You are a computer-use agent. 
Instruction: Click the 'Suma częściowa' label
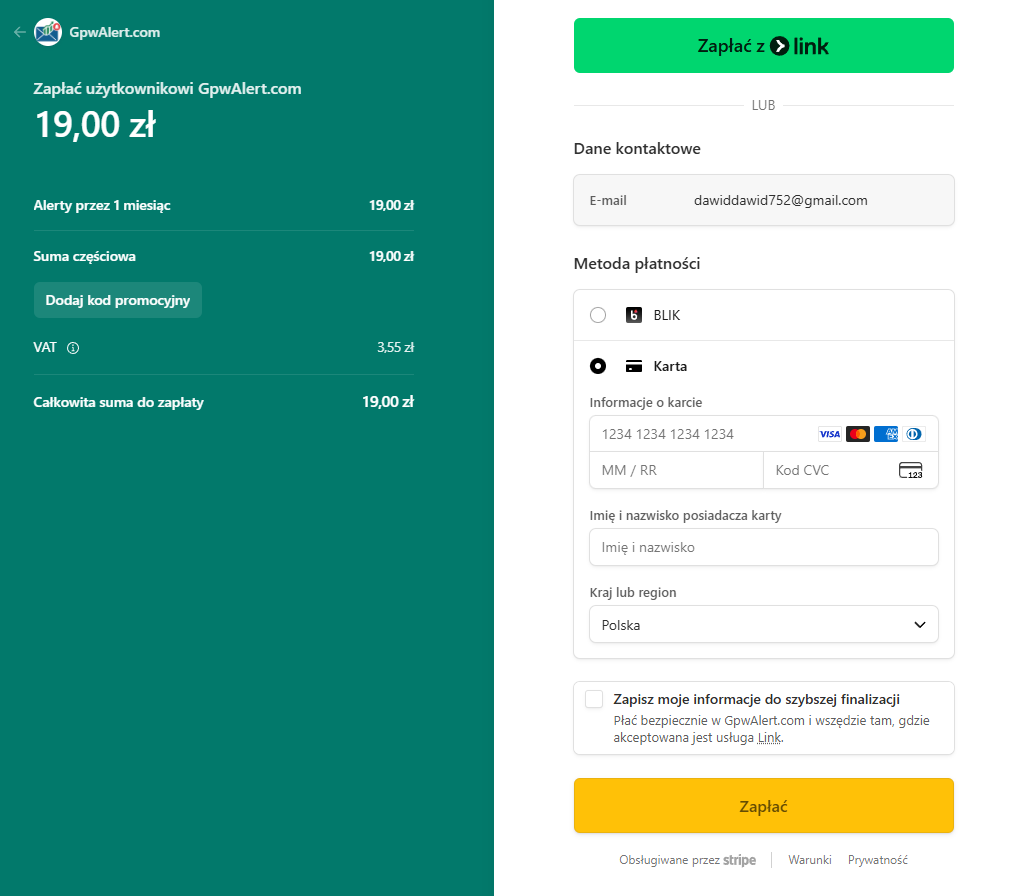click(x=84, y=256)
